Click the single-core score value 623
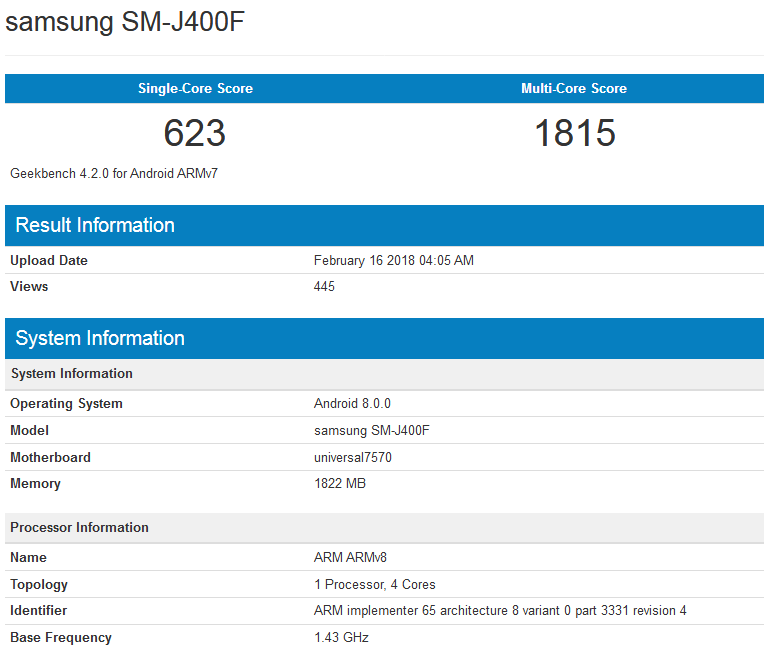Image resolution: width=767 pixels, height=649 pixels. [195, 133]
